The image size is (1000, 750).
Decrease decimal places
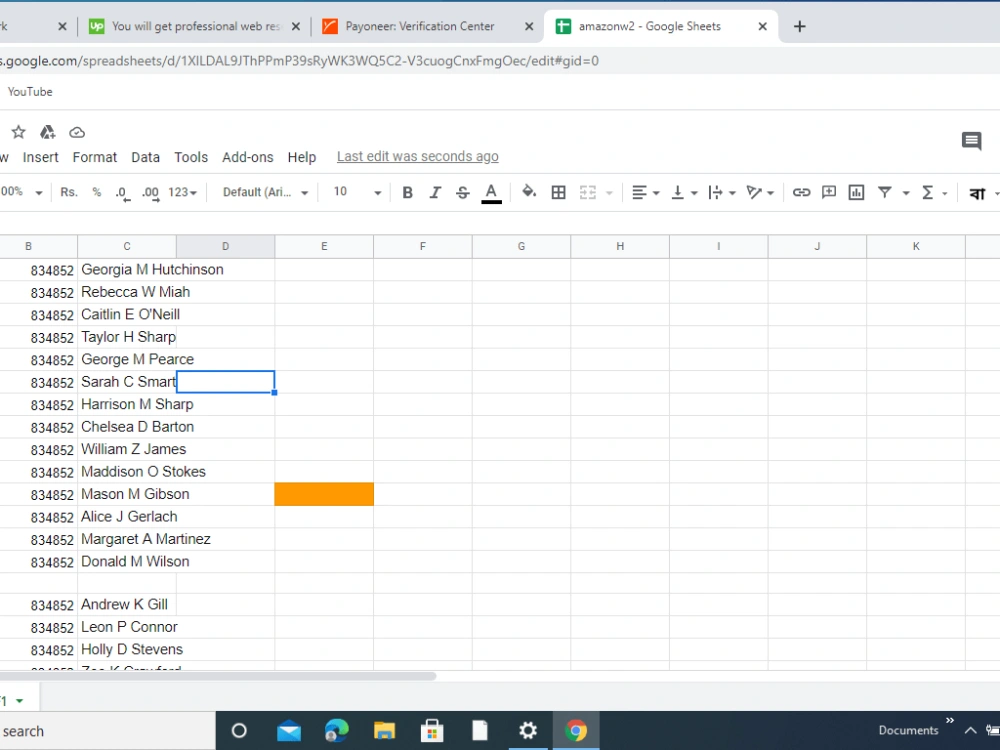[x=122, y=193]
